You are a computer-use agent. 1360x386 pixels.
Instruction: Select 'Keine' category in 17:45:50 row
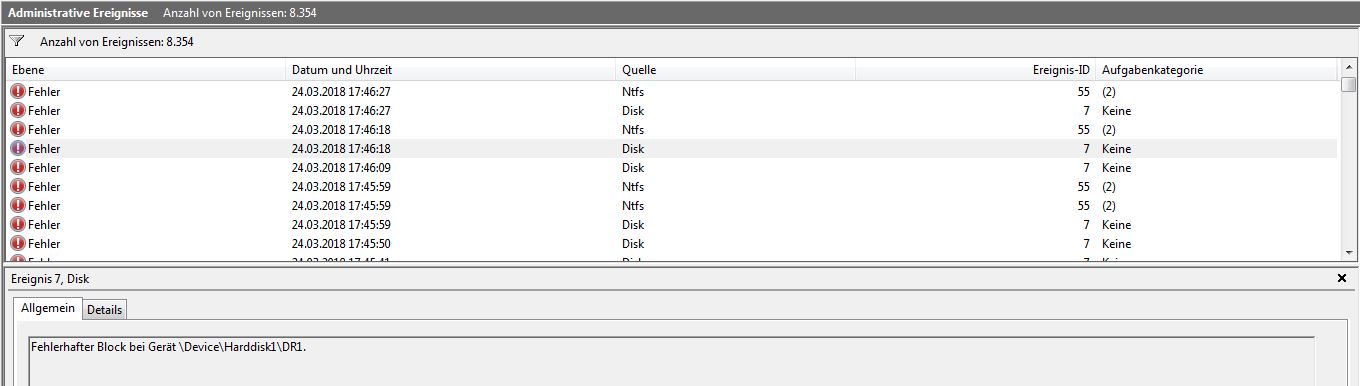(x=1117, y=244)
